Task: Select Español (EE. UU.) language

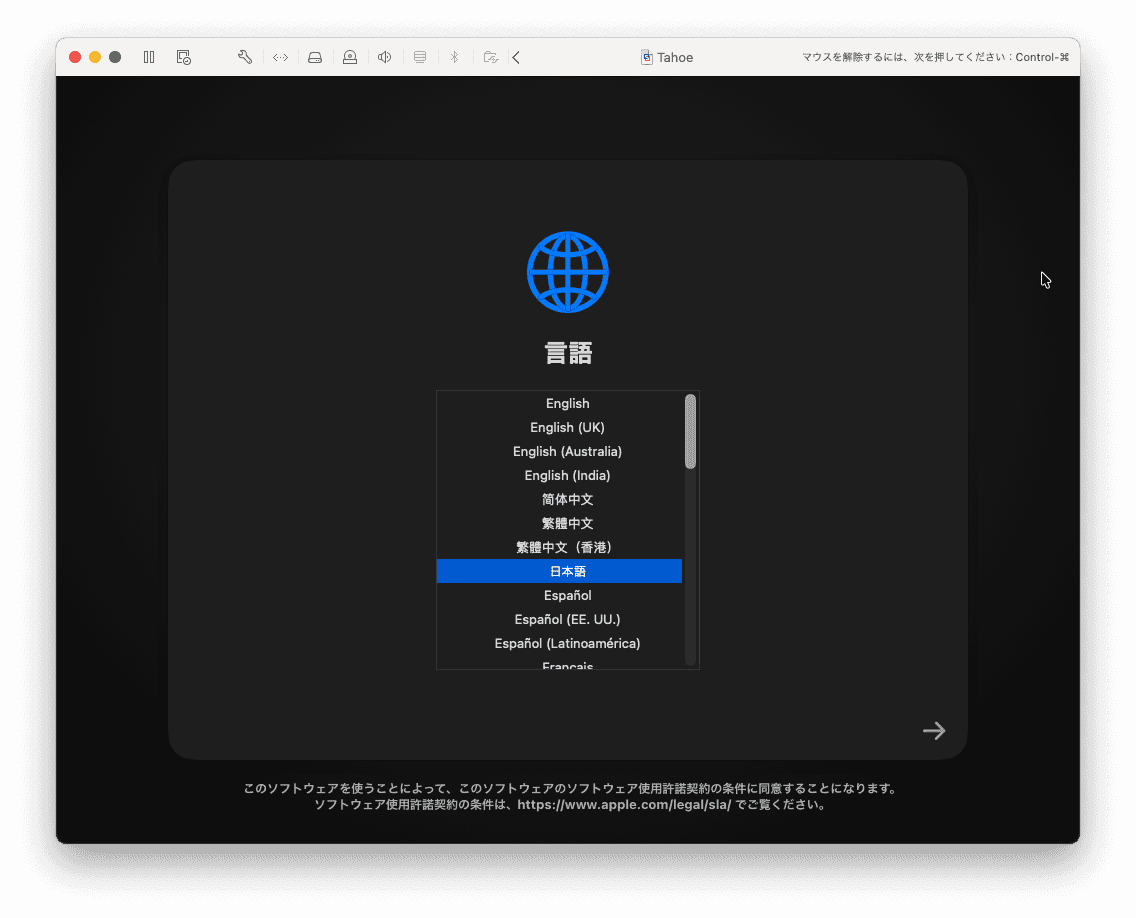Action: pos(567,619)
